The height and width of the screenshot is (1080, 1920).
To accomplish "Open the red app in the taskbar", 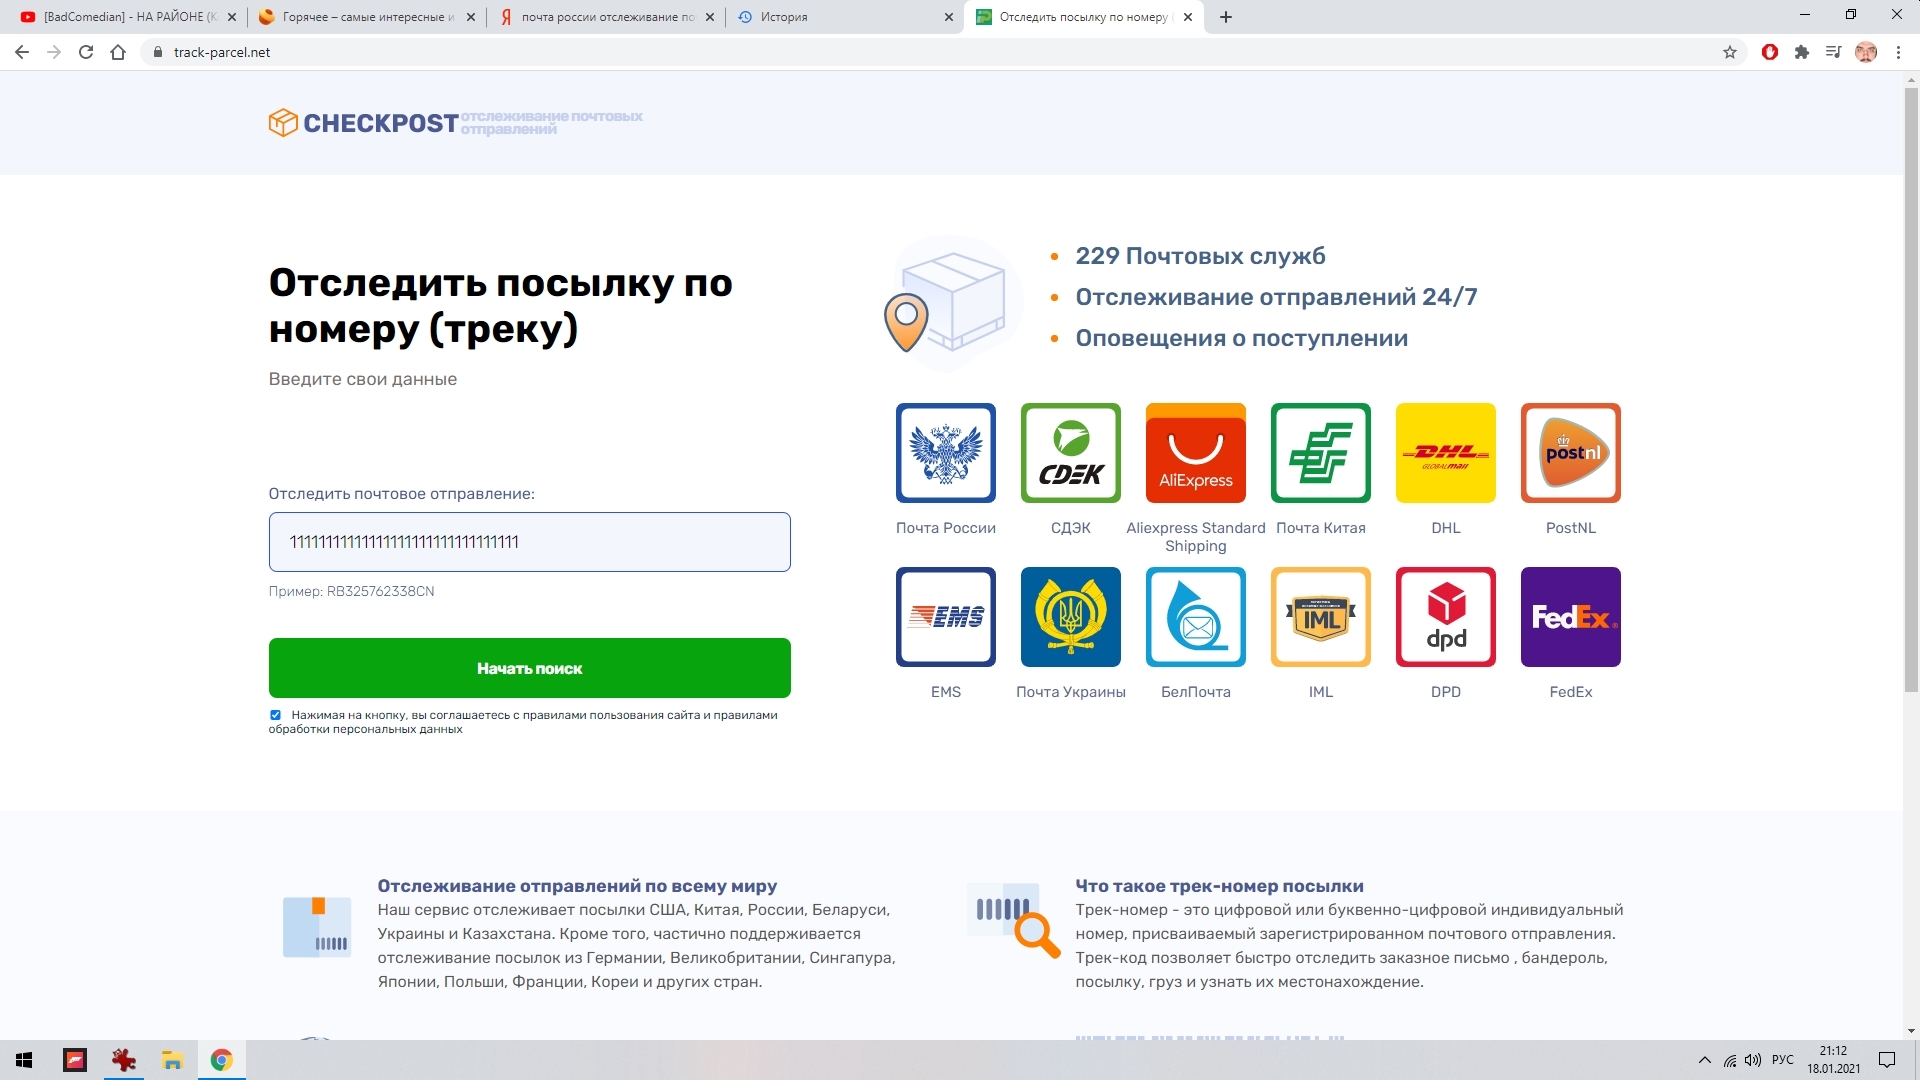I will pos(75,1060).
